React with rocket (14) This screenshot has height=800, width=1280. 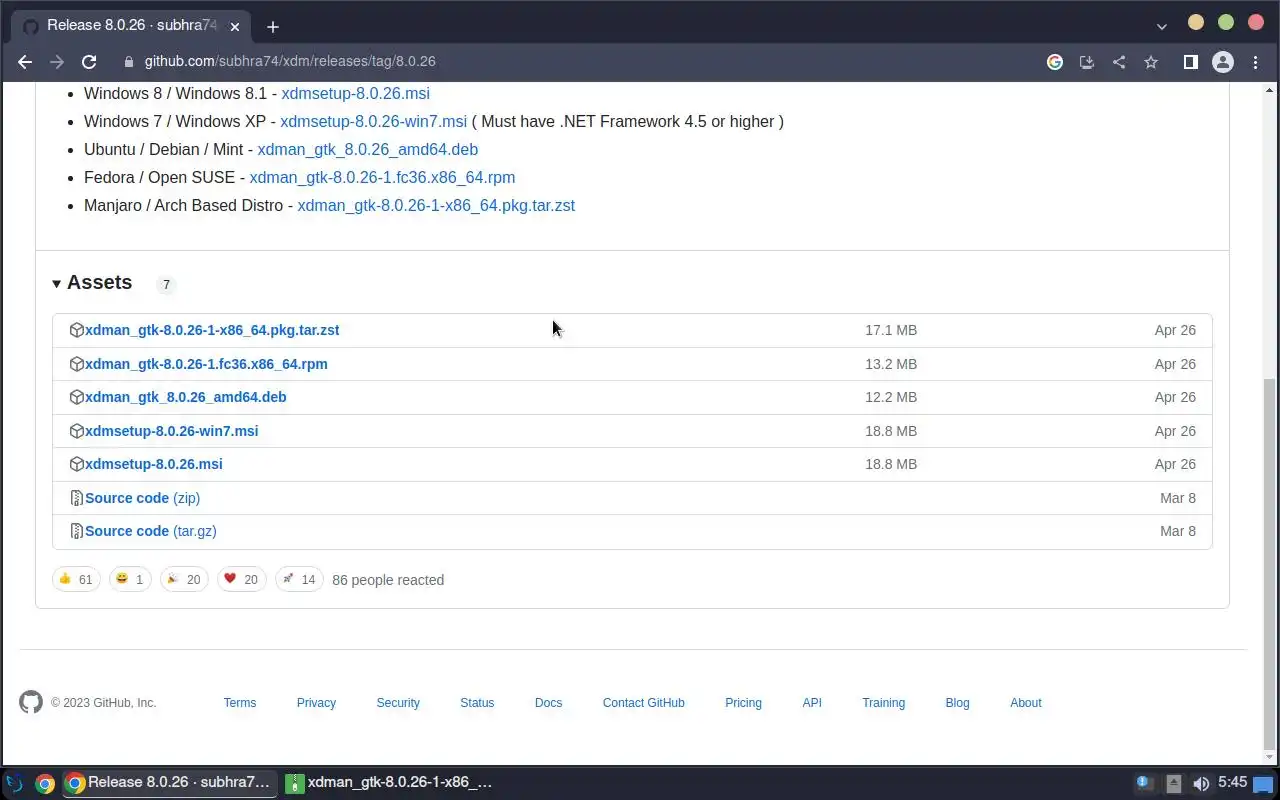pyautogui.click(x=299, y=579)
